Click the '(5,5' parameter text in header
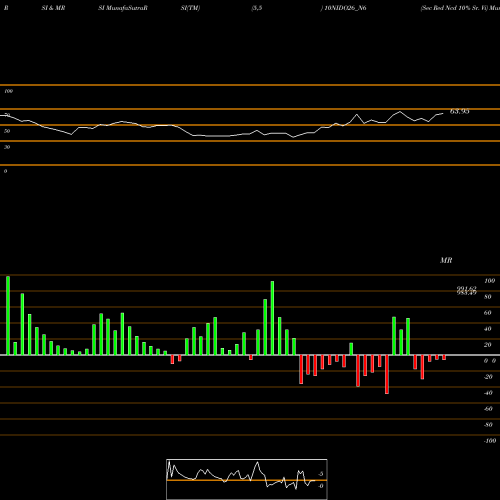Screen dimensions: 500x500 257,8
